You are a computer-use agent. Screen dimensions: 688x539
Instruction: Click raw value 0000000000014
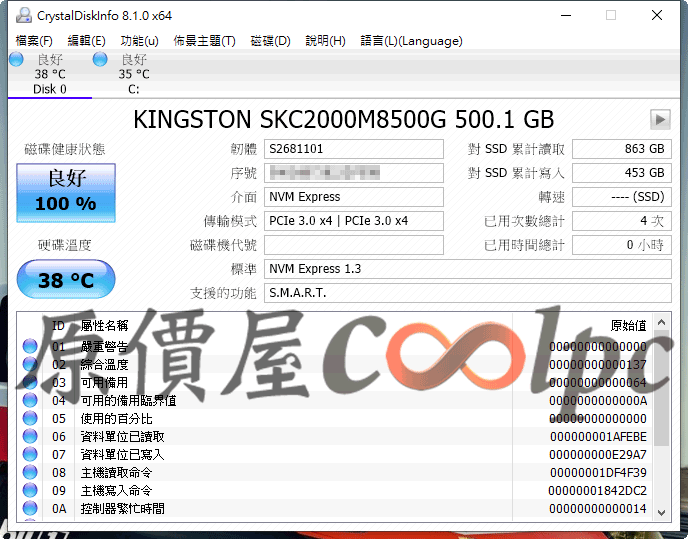click(598, 509)
